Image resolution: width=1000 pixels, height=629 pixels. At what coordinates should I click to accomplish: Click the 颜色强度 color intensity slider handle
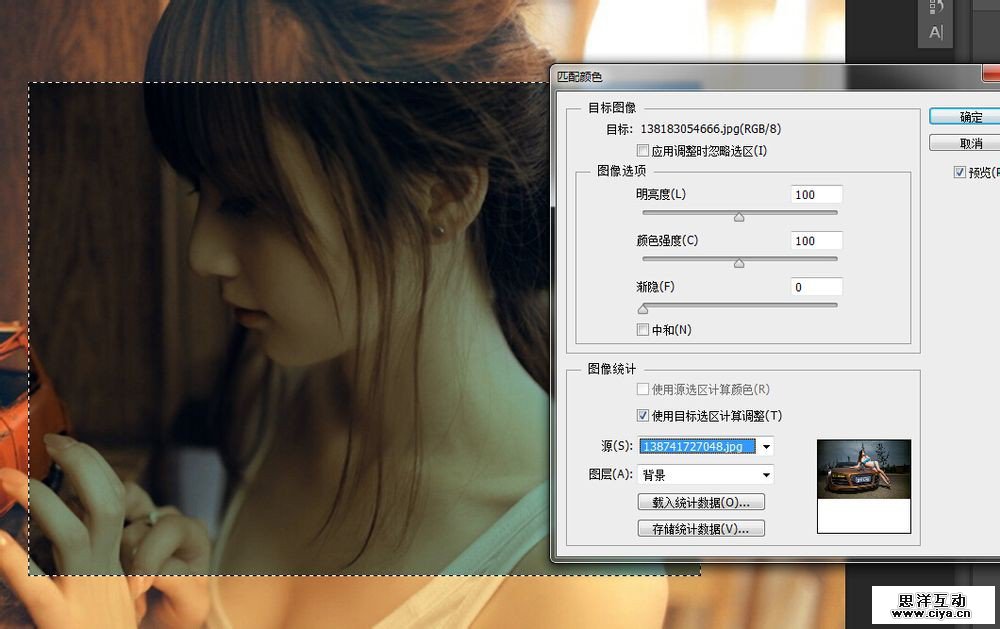(x=739, y=263)
